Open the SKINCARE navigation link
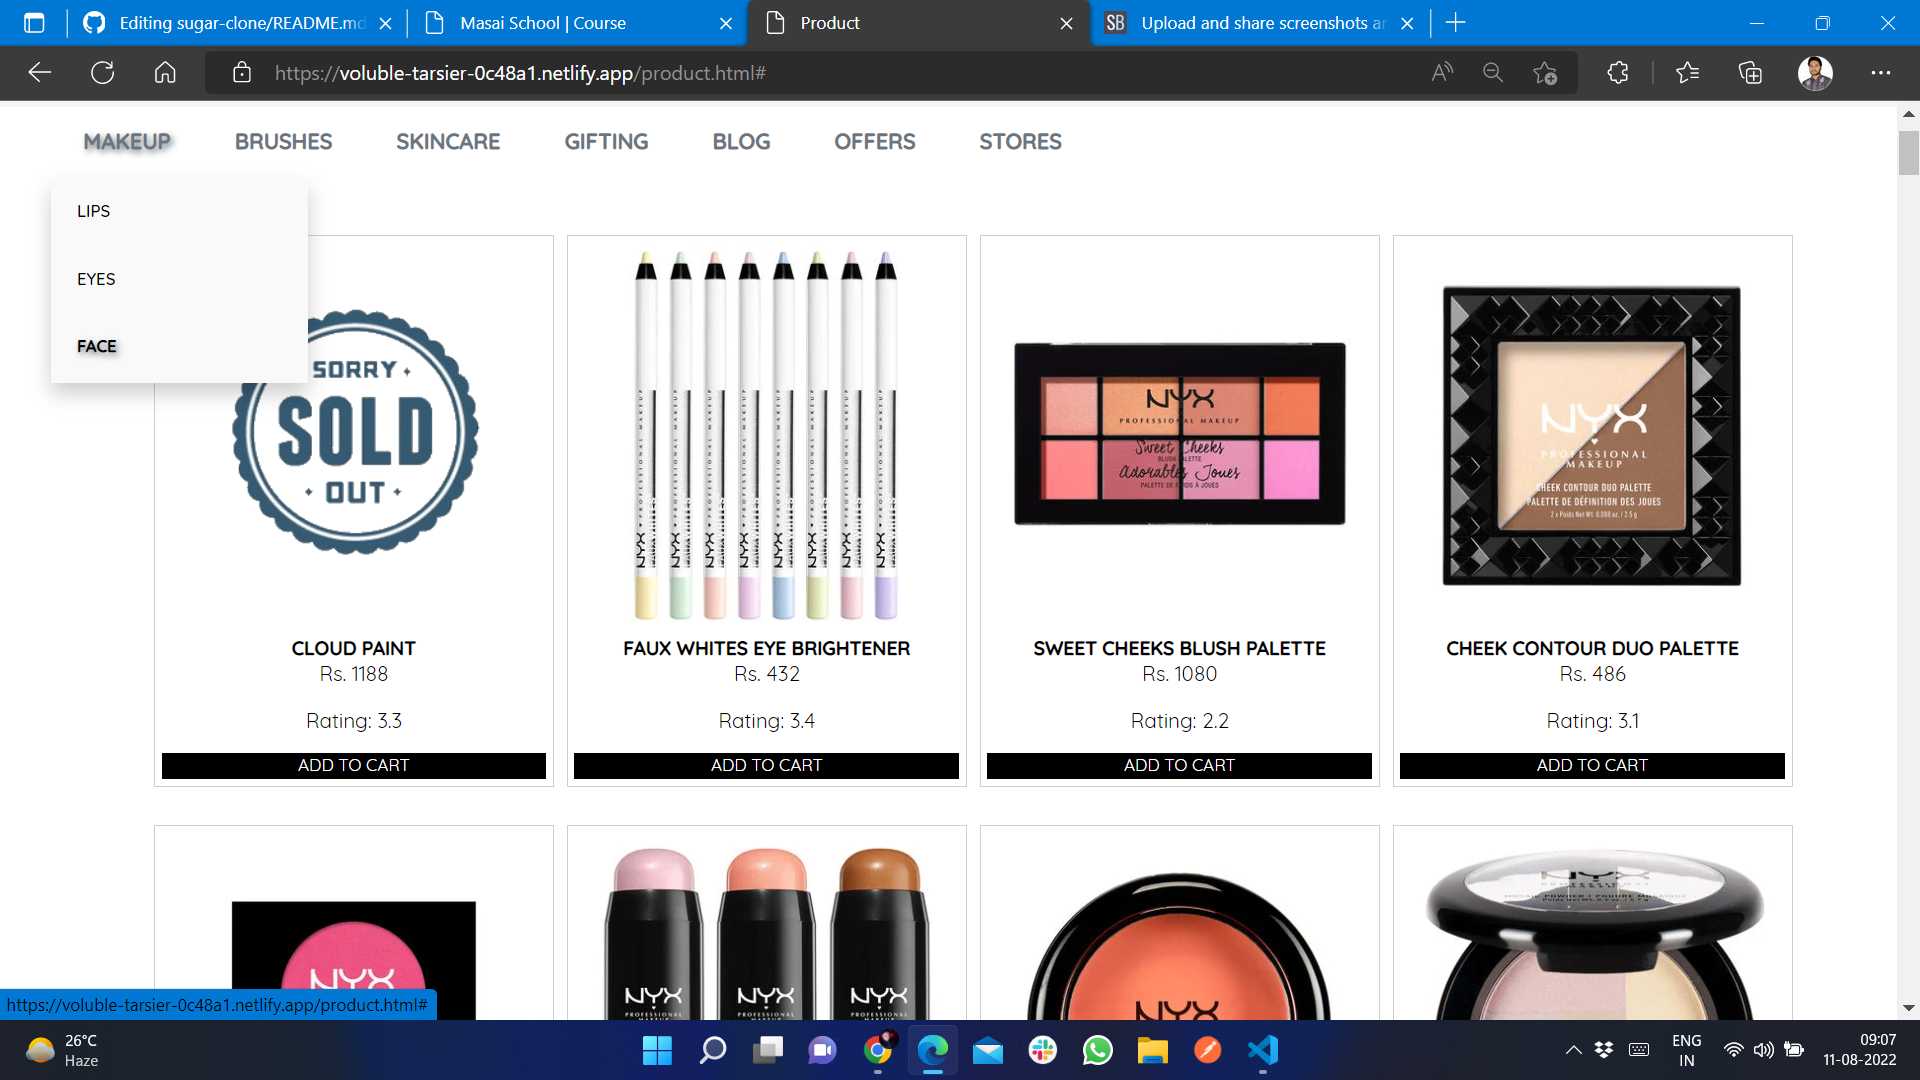 coord(447,142)
